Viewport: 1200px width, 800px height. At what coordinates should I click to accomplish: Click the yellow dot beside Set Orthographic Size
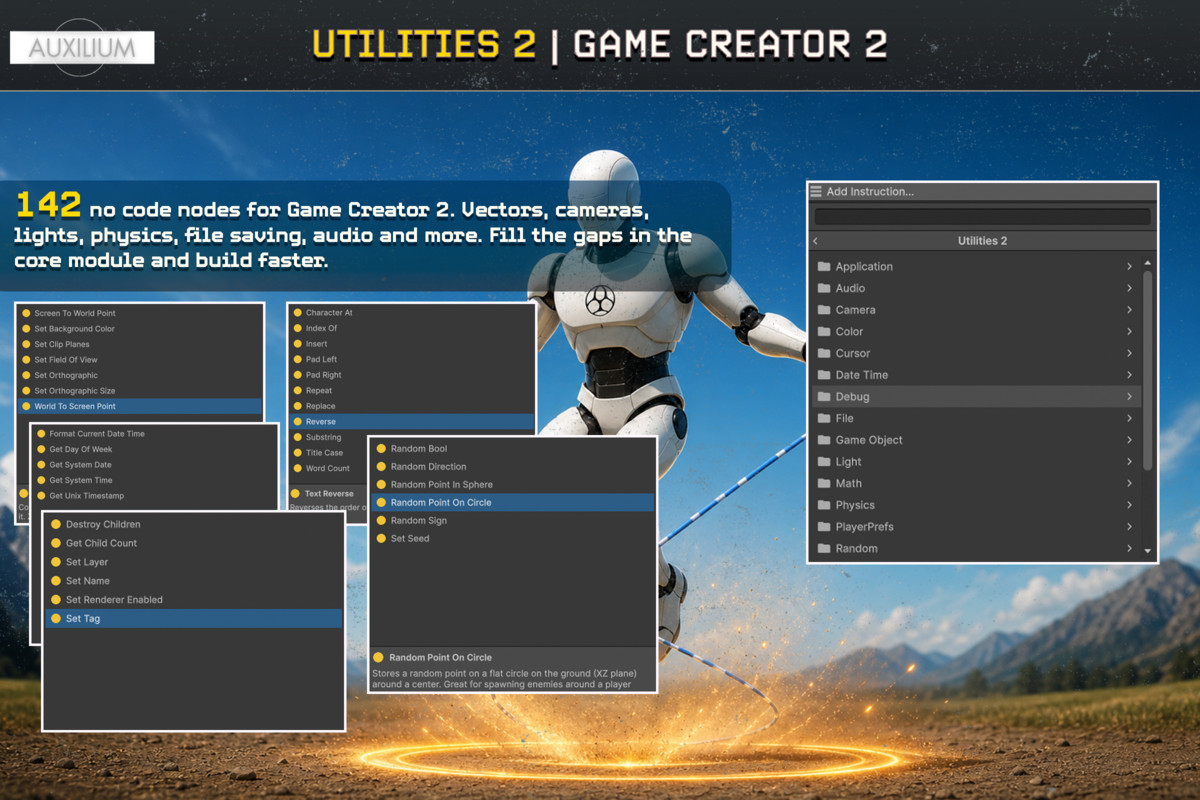[x=27, y=391]
